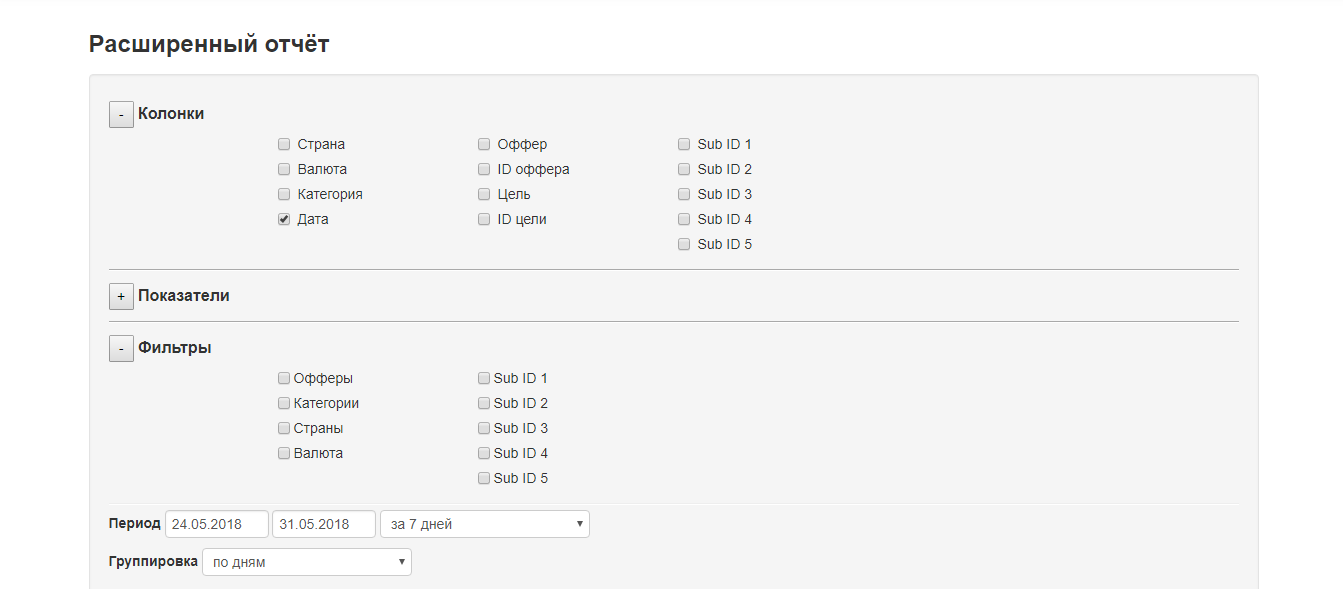This screenshot has height=589, width=1343.
Task: Uncheck the Дата column checkbox
Action: [x=284, y=219]
